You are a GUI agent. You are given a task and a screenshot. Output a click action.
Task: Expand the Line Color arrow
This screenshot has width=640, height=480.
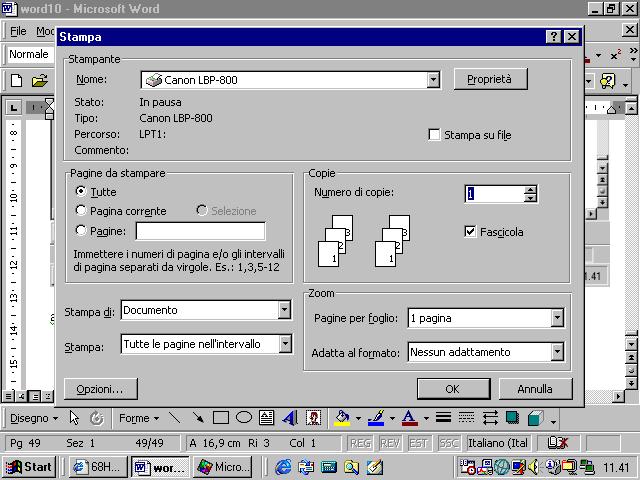(x=392, y=418)
